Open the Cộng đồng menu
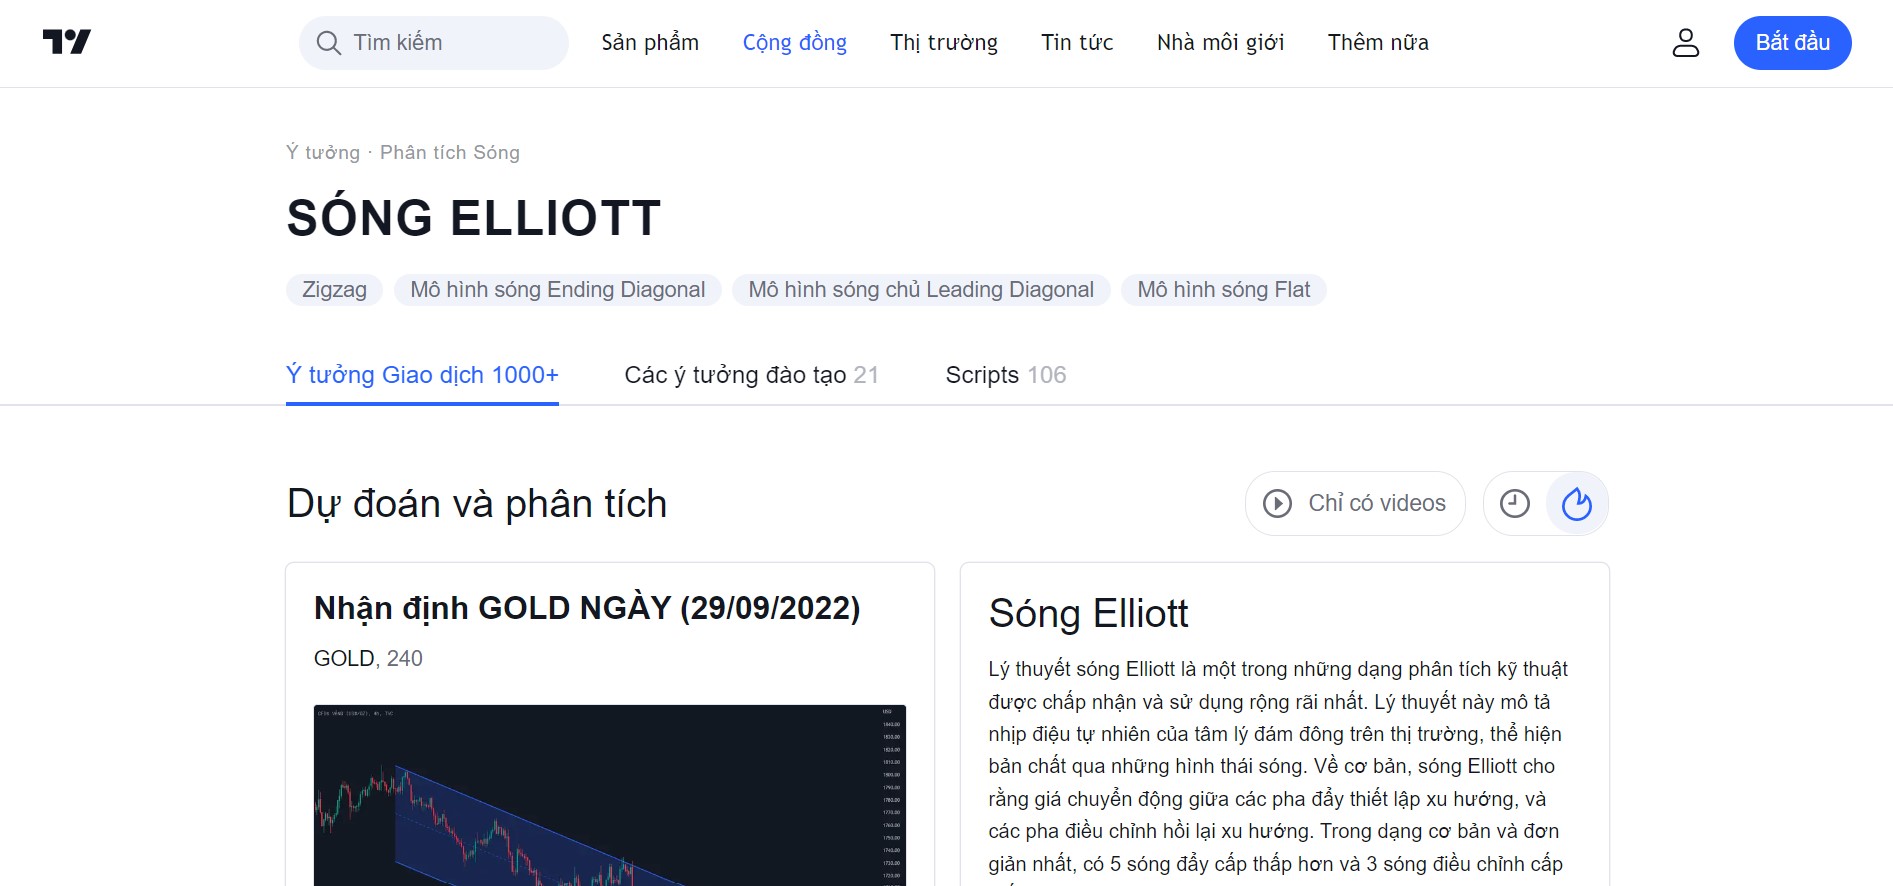This screenshot has width=1893, height=886. pos(795,43)
